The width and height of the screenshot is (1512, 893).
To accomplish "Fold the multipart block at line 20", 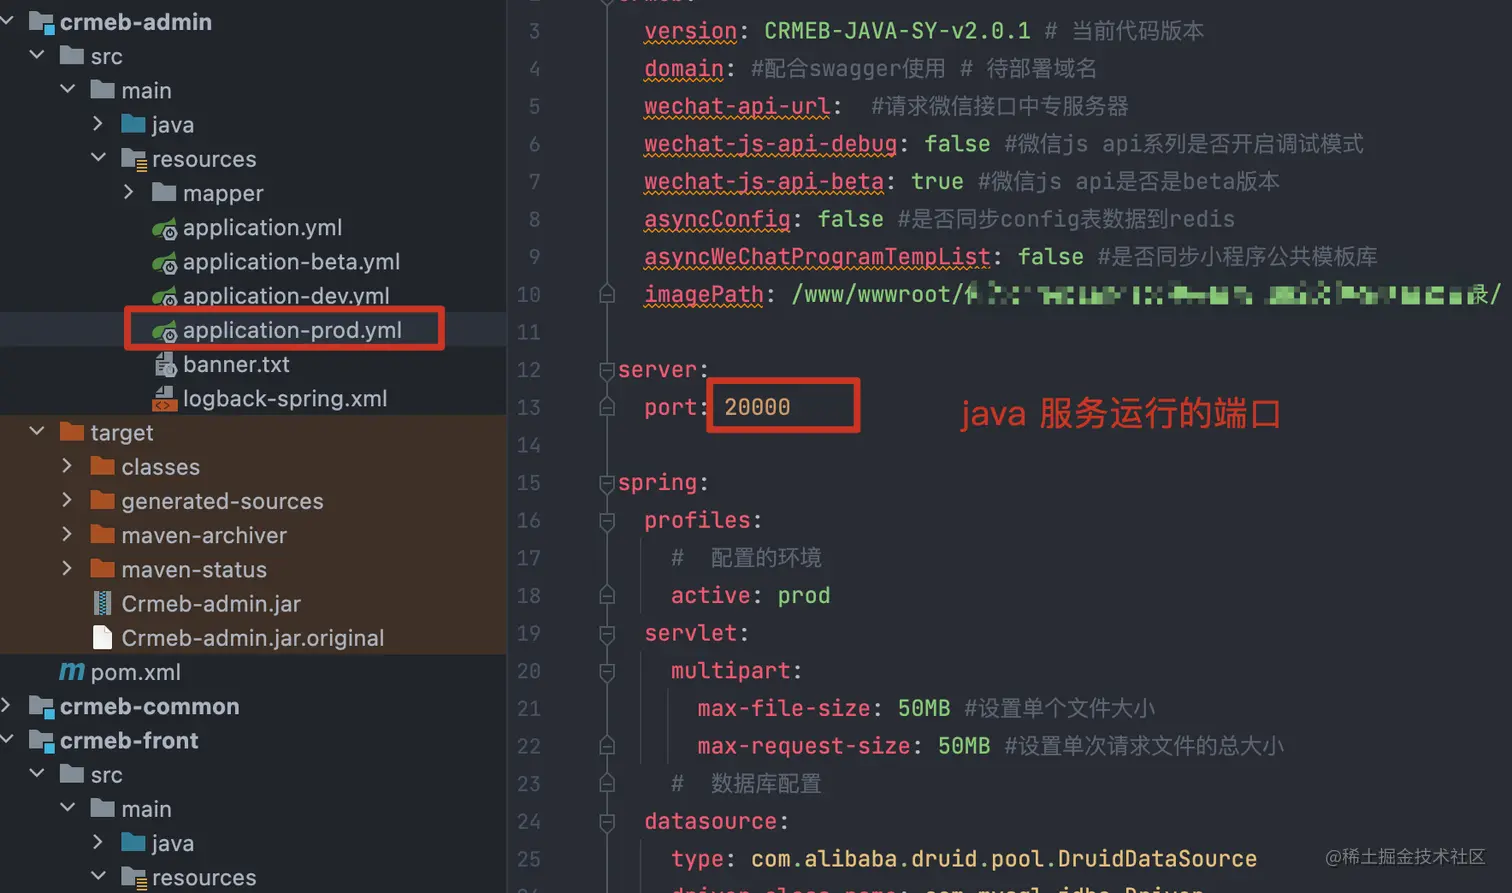I will pos(607,672).
